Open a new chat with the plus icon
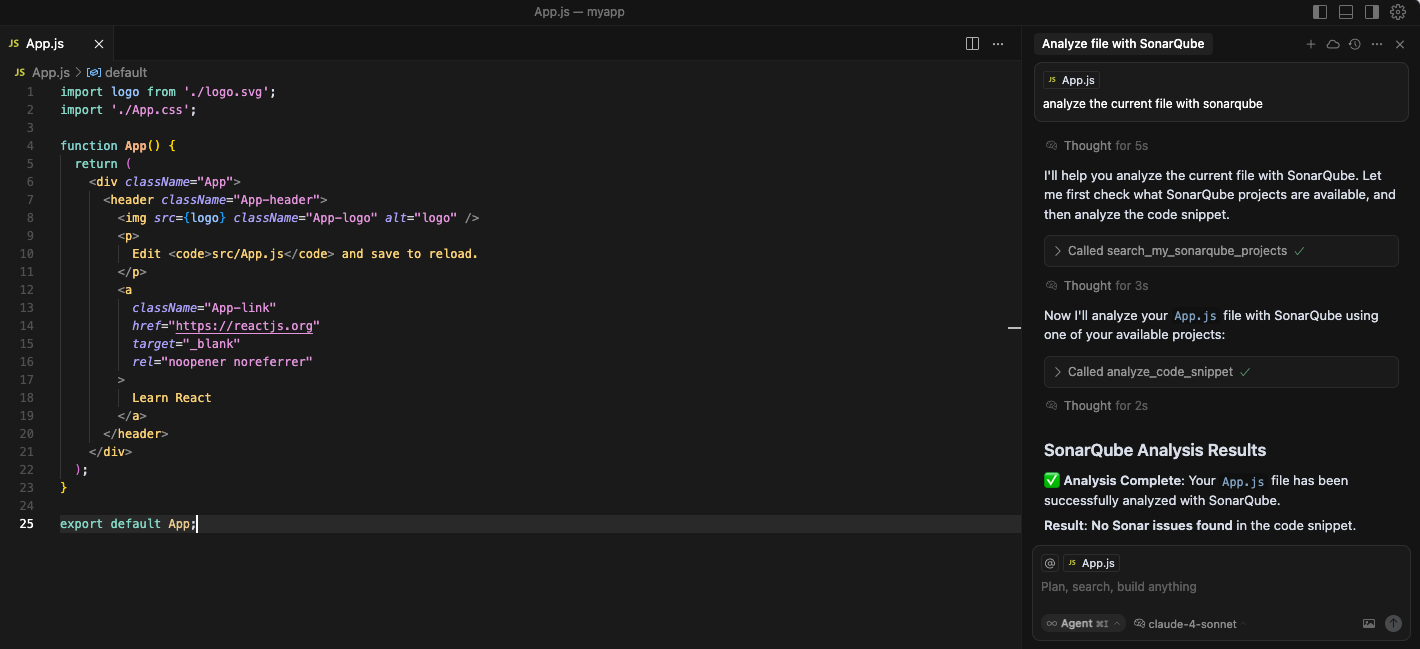1420x649 pixels. [x=1311, y=44]
